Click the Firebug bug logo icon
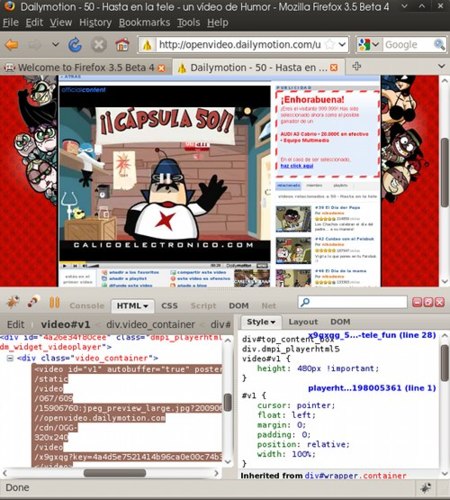 pos(13,302)
